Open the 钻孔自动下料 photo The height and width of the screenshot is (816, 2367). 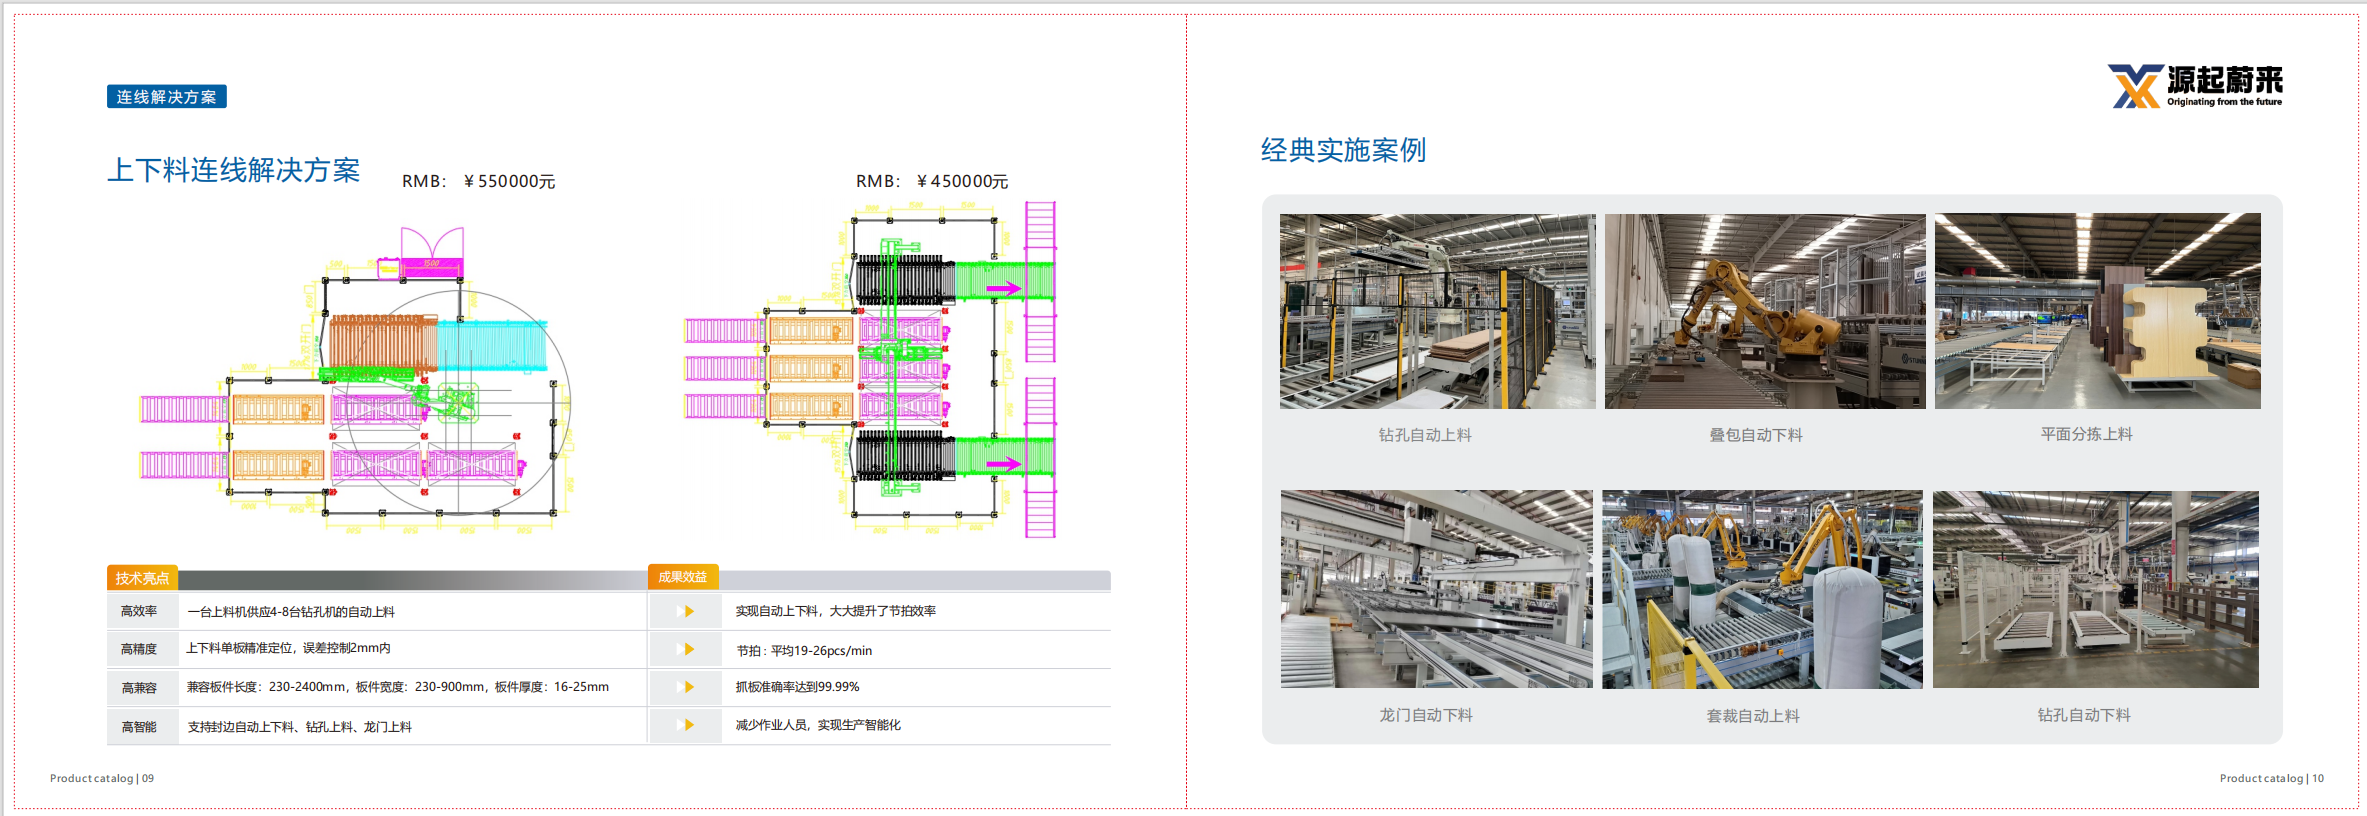tap(2095, 589)
